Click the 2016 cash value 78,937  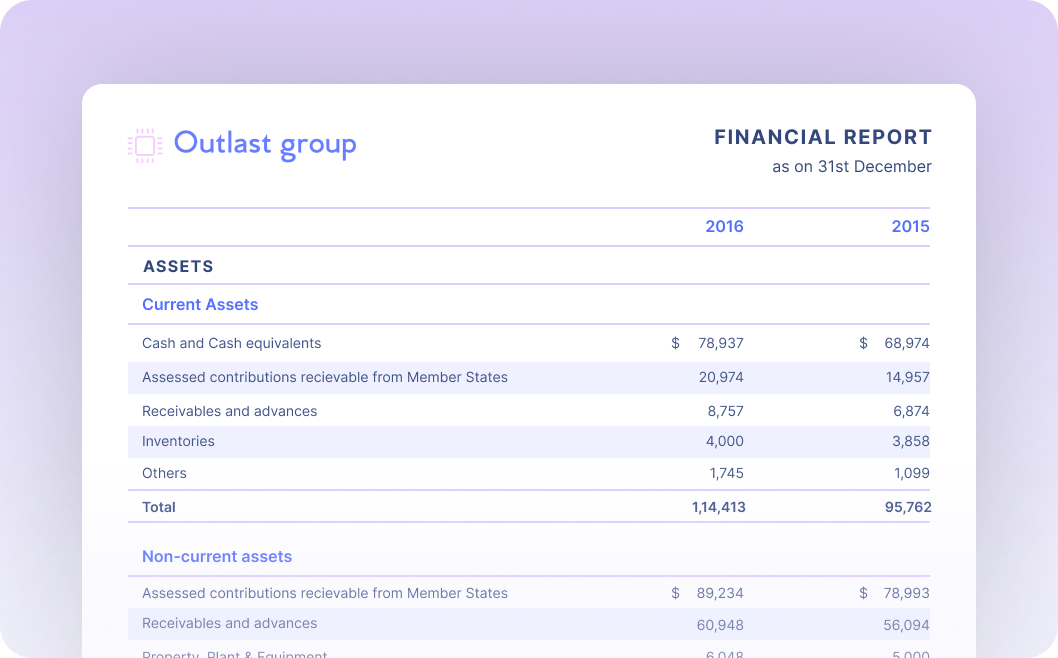point(720,343)
